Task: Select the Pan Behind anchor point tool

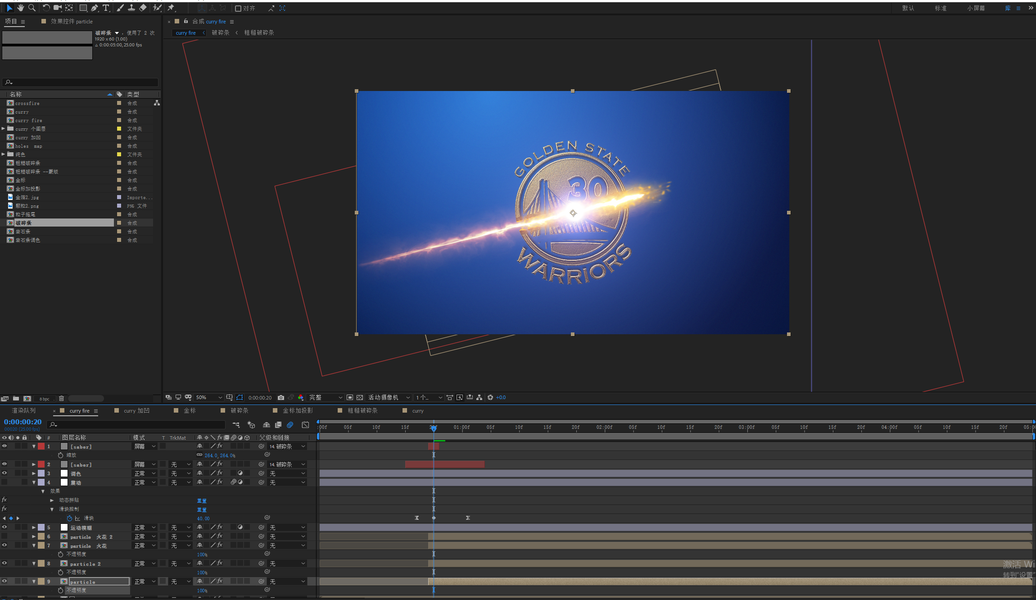Action: tap(69, 8)
